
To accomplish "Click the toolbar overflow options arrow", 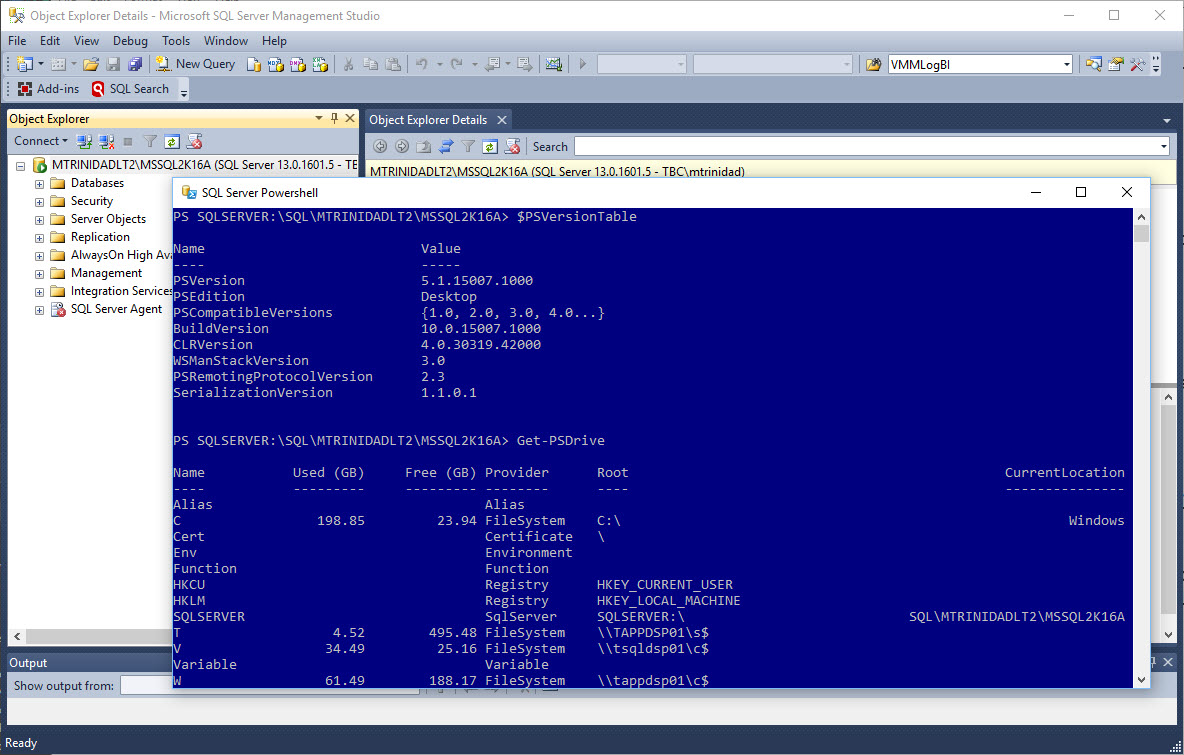I will pos(1156,64).
